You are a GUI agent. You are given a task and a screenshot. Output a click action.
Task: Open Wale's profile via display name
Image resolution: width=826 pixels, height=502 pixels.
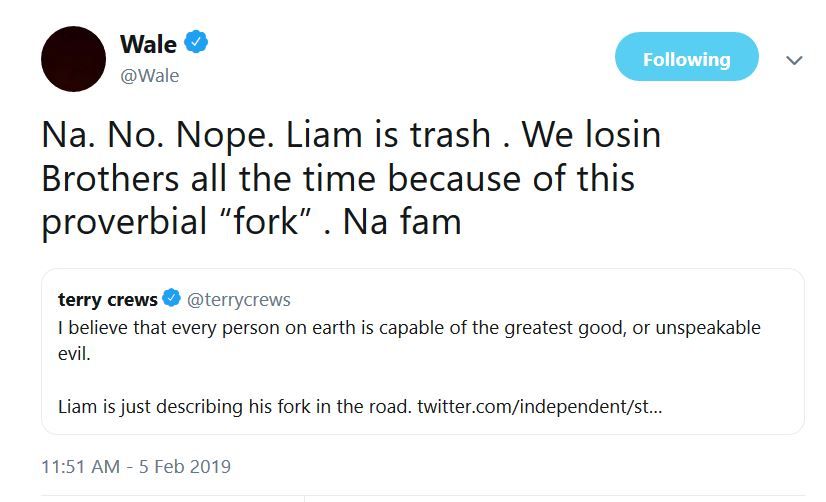[x=148, y=44]
